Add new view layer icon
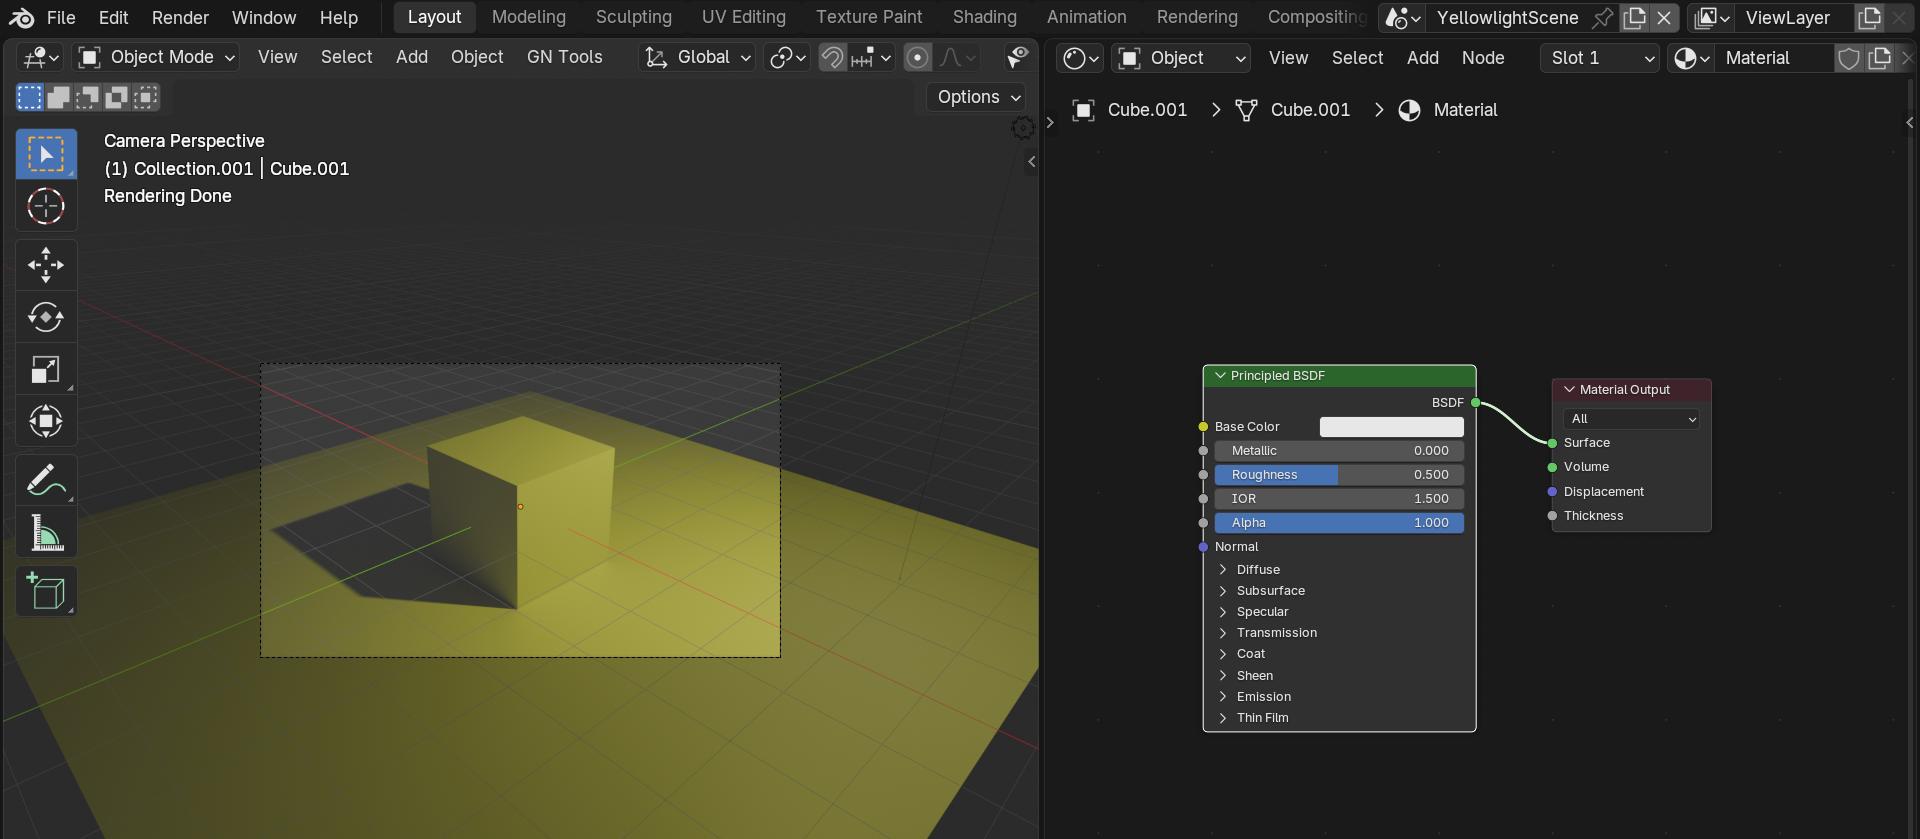Screen dimensions: 1920x839 (x=1869, y=18)
